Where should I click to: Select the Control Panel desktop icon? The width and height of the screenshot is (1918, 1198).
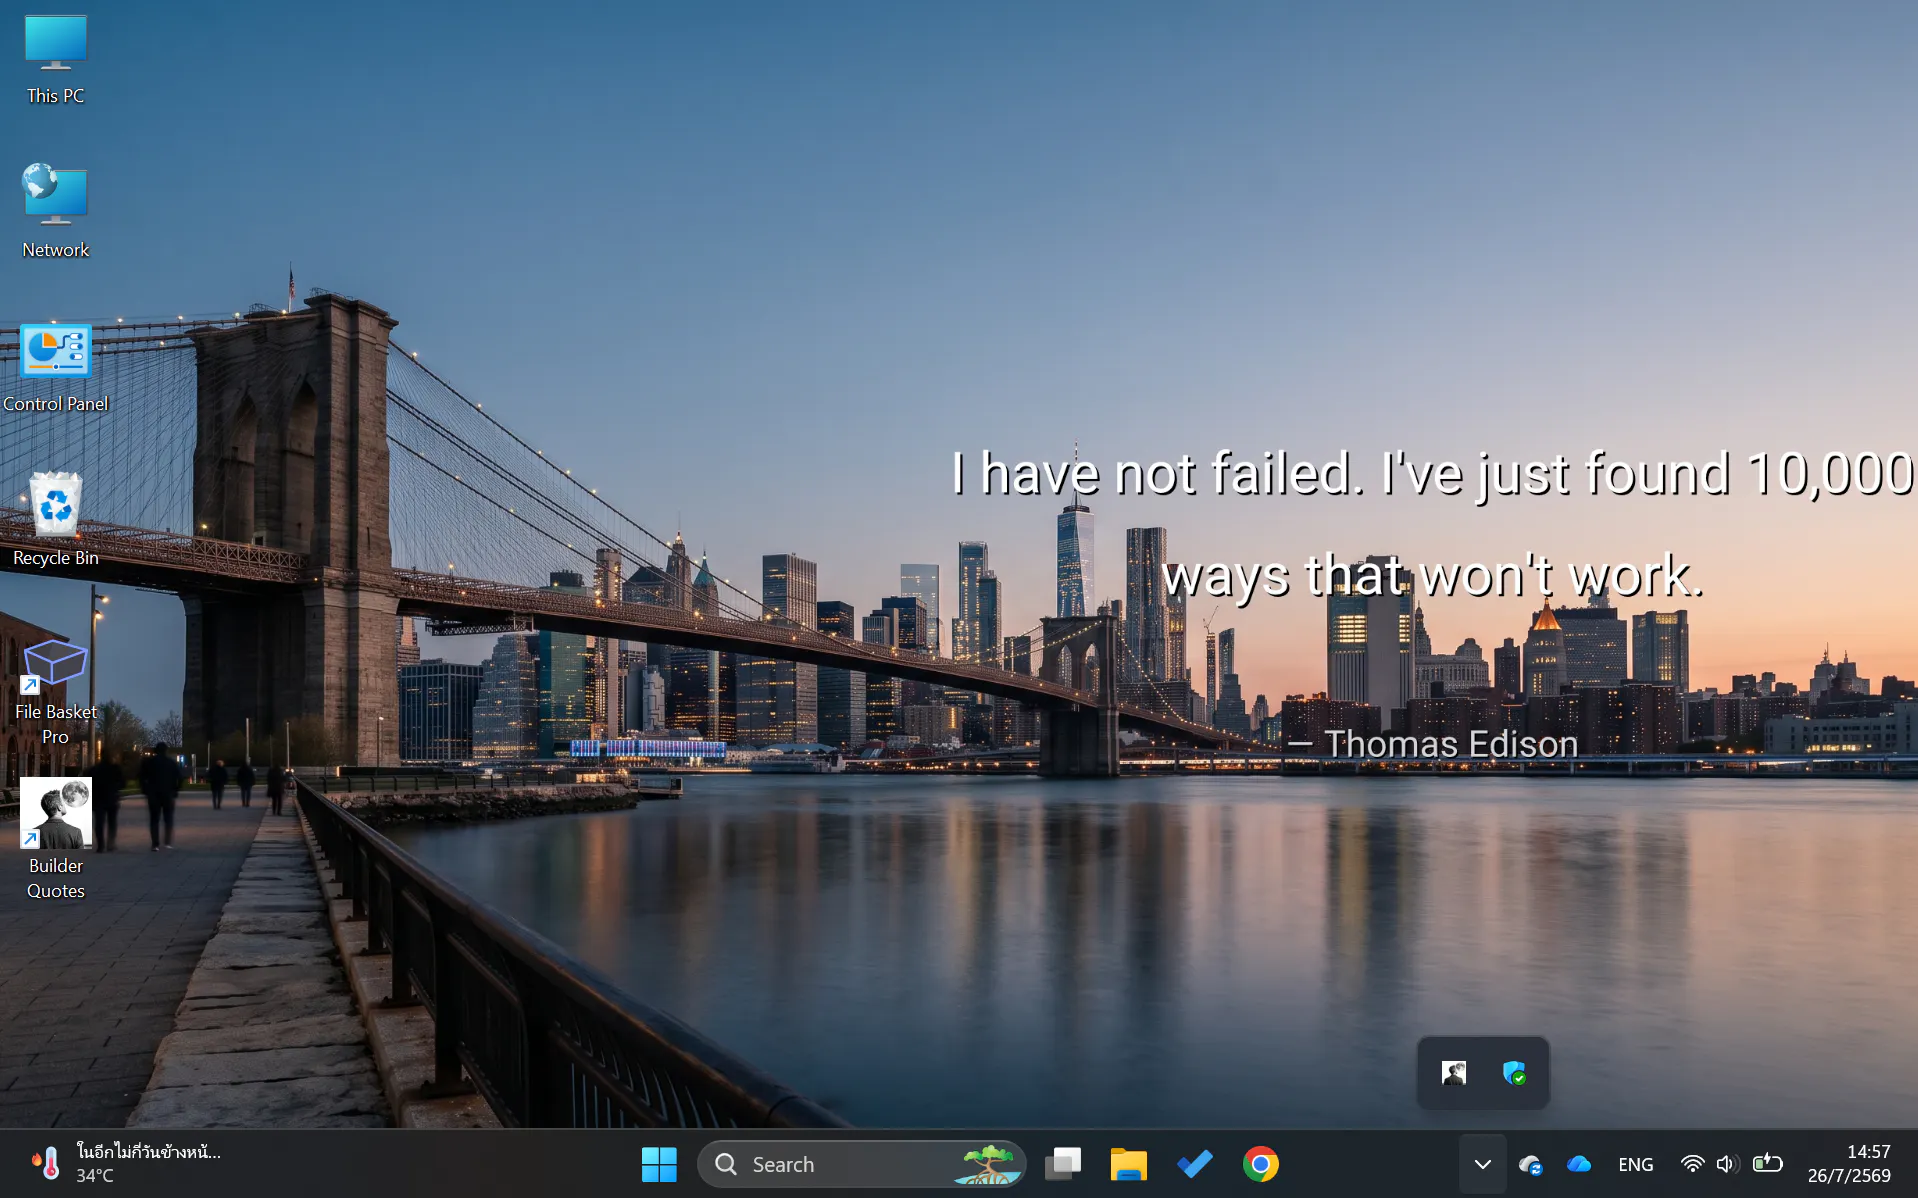coord(56,368)
